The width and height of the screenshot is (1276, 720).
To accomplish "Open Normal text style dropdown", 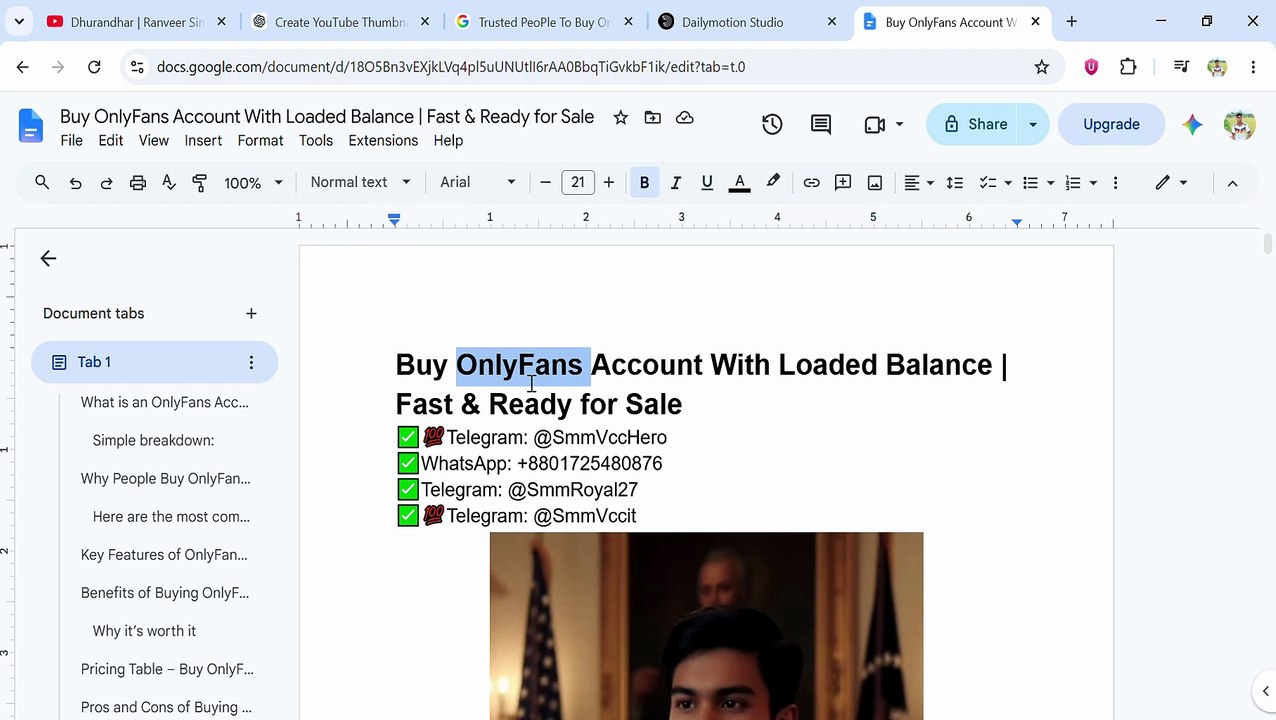I will click(x=360, y=182).
